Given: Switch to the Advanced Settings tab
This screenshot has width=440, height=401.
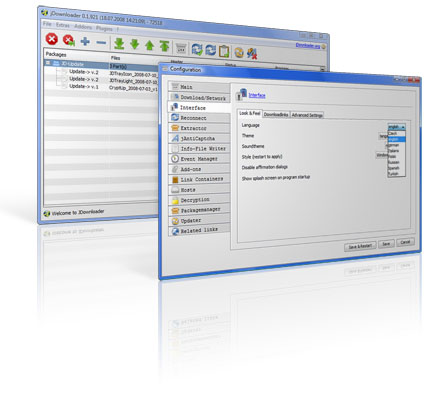Looking at the screenshot, I should click(x=307, y=115).
